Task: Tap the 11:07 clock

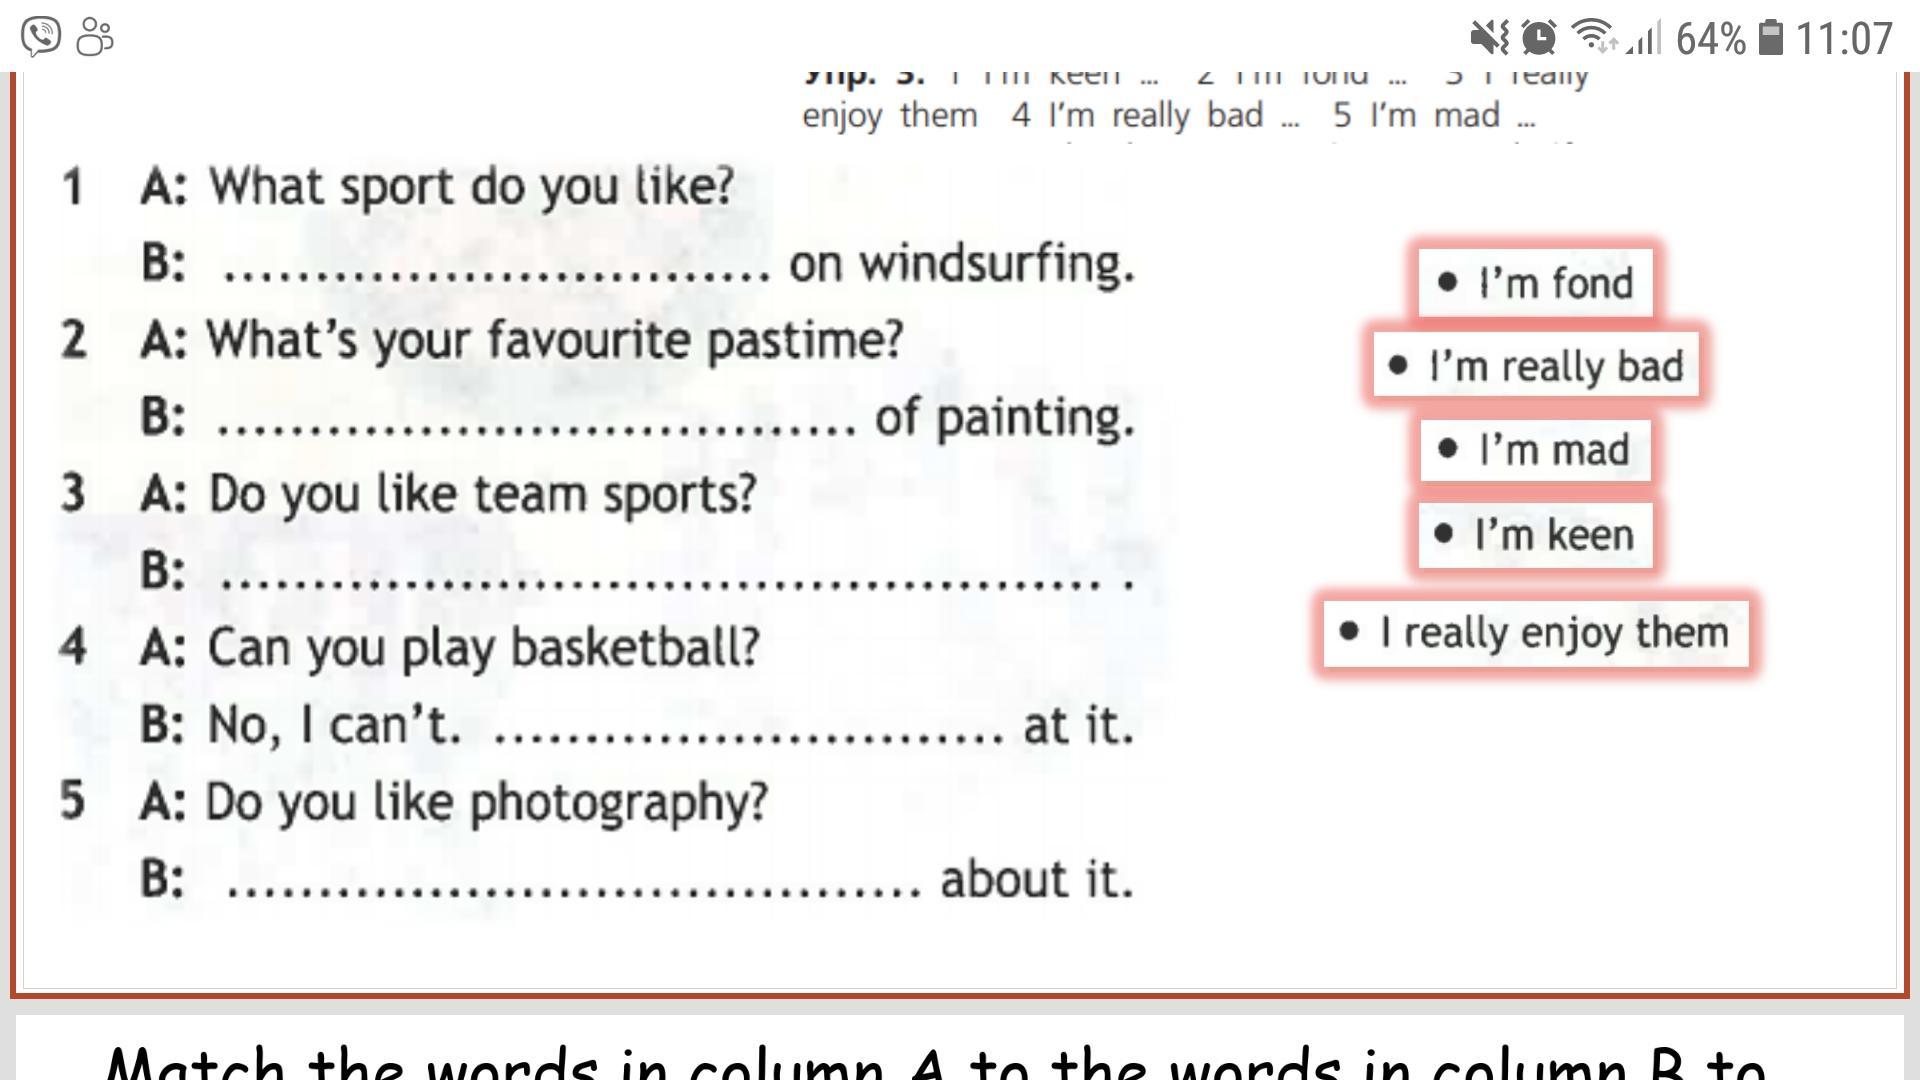Action: click(1844, 39)
